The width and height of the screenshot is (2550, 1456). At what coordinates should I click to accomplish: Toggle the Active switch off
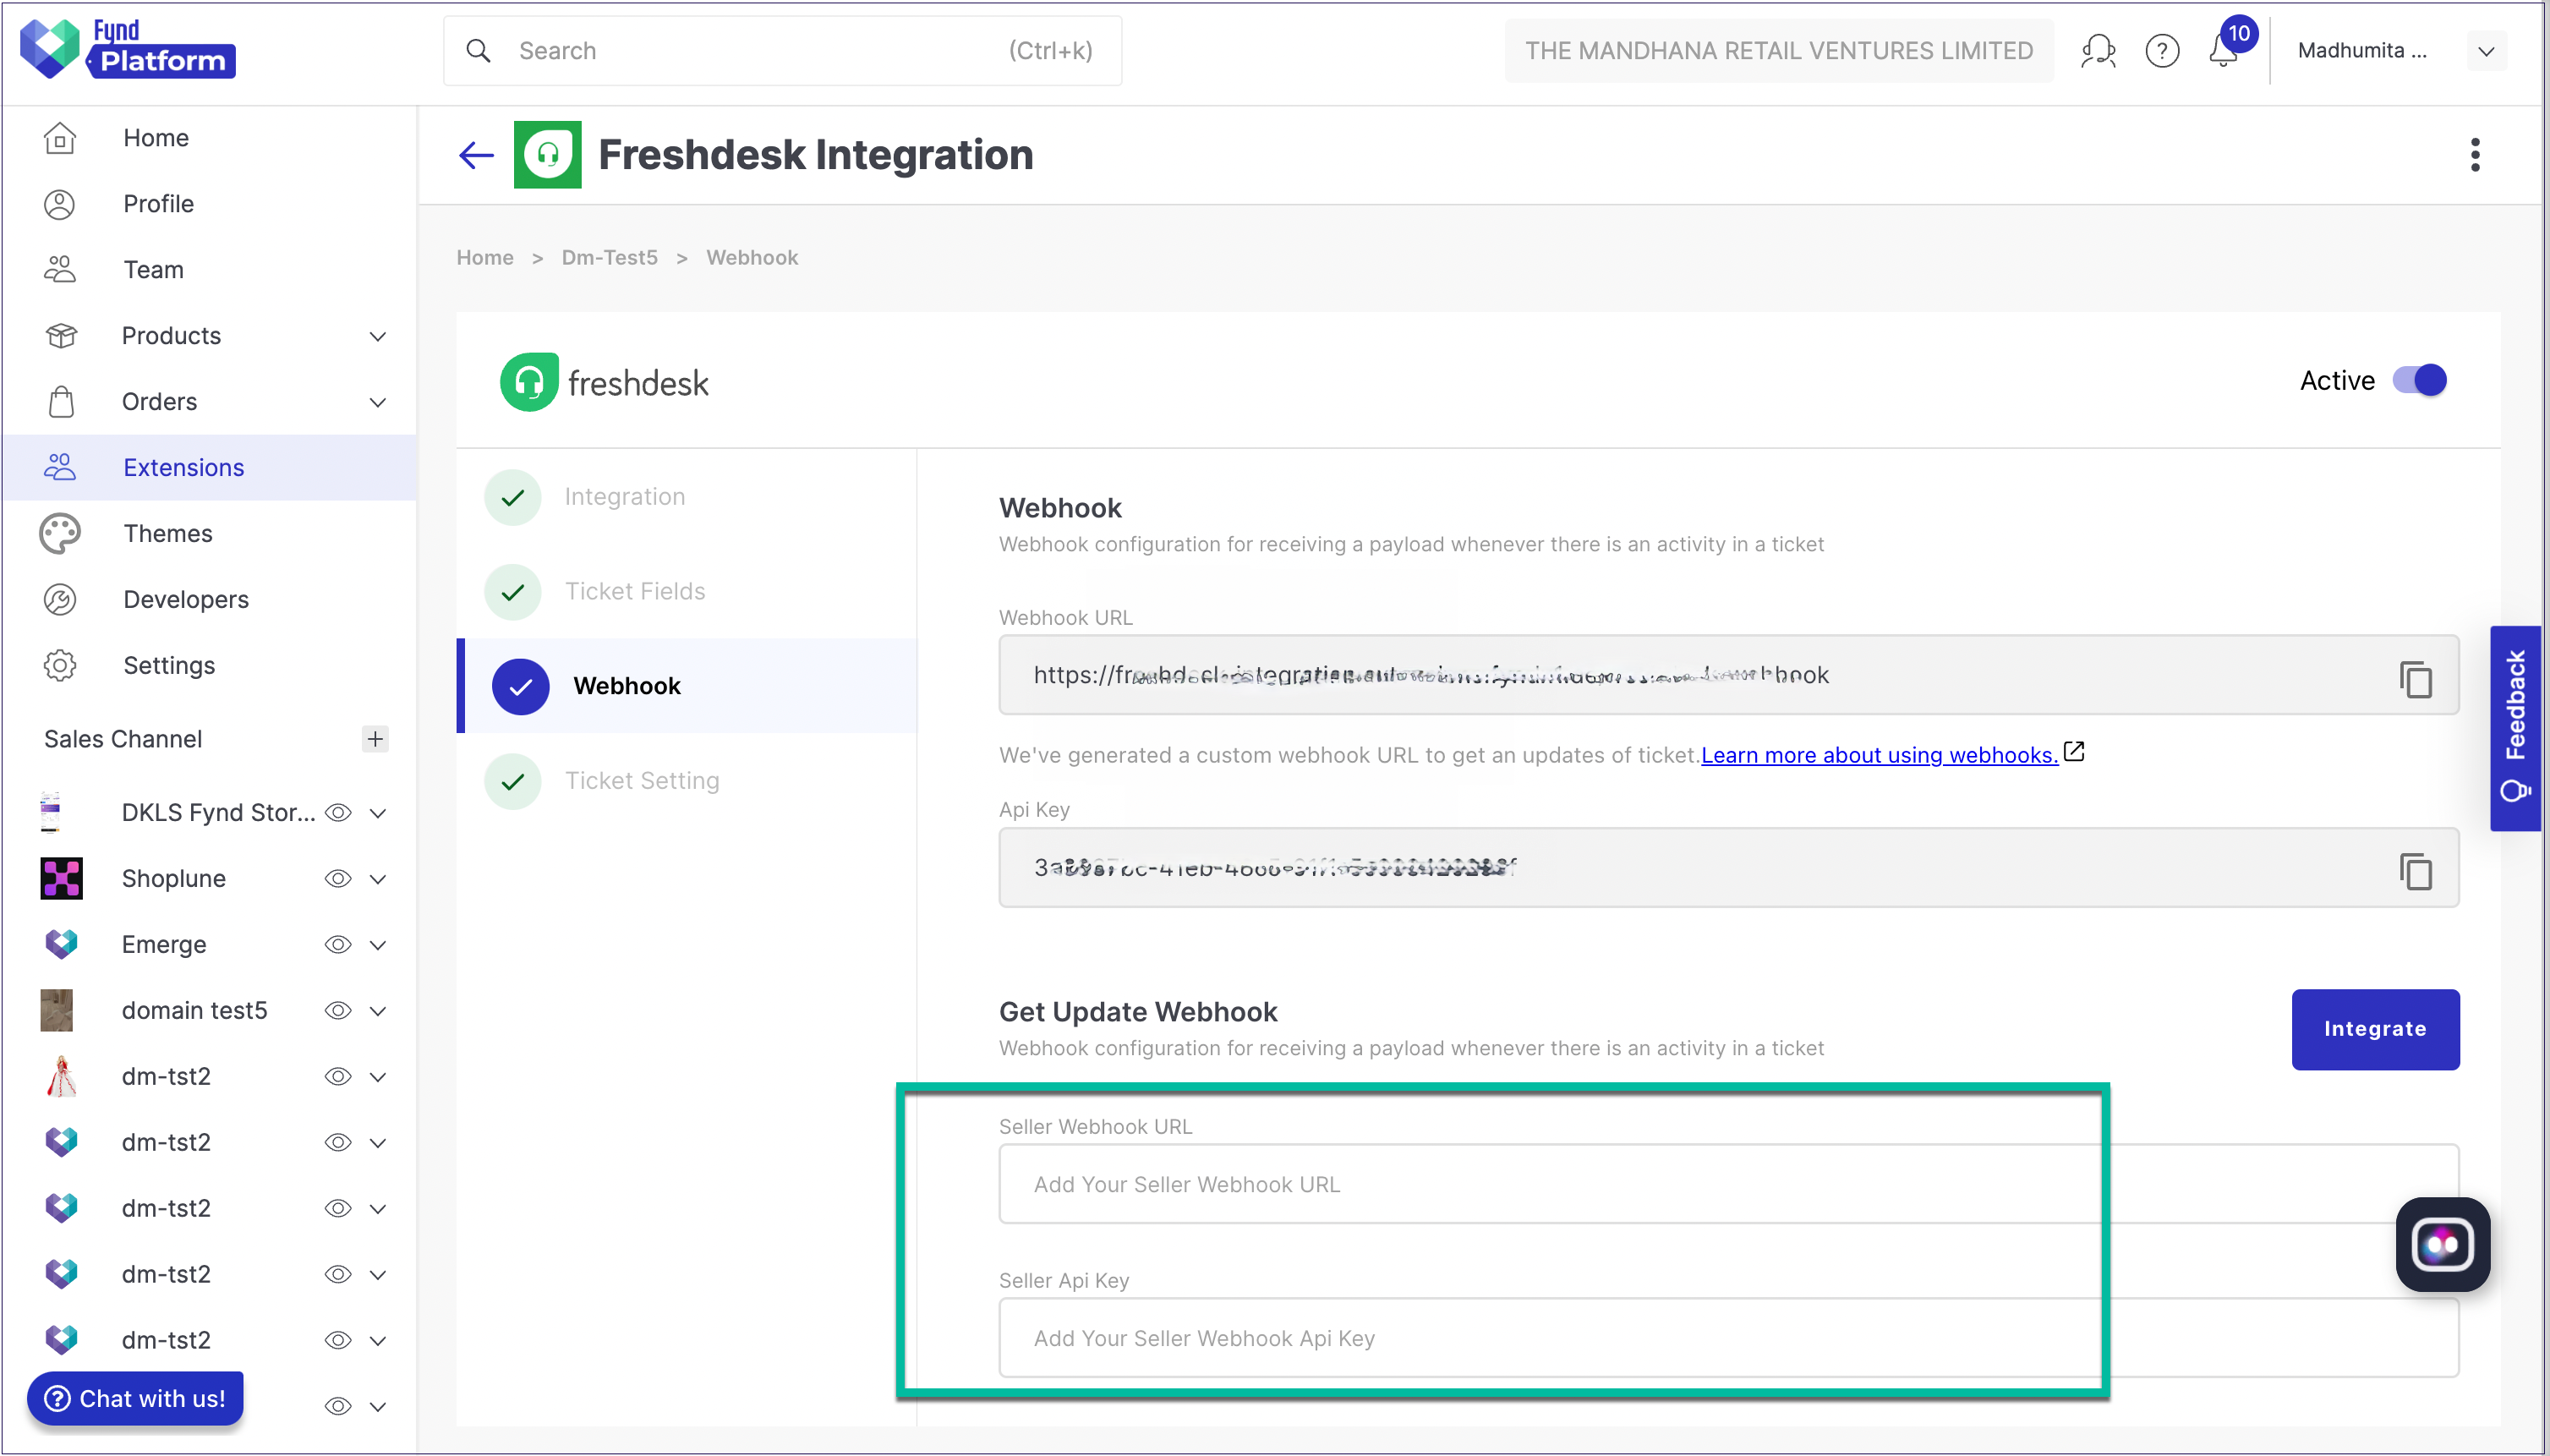(2419, 380)
